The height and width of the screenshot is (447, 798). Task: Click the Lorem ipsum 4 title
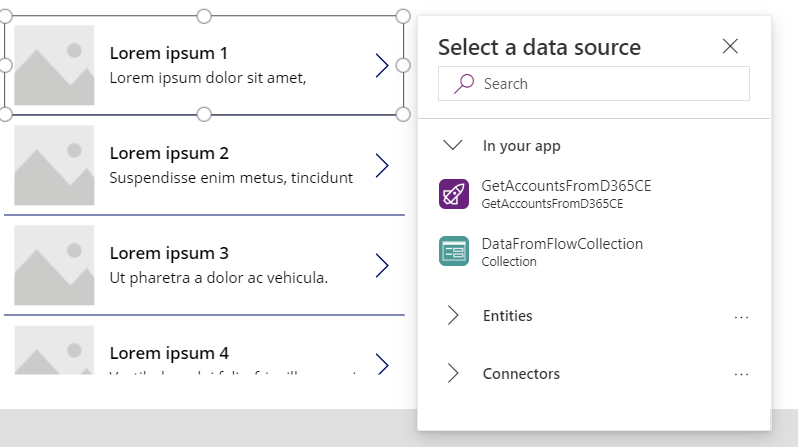(169, 353)
